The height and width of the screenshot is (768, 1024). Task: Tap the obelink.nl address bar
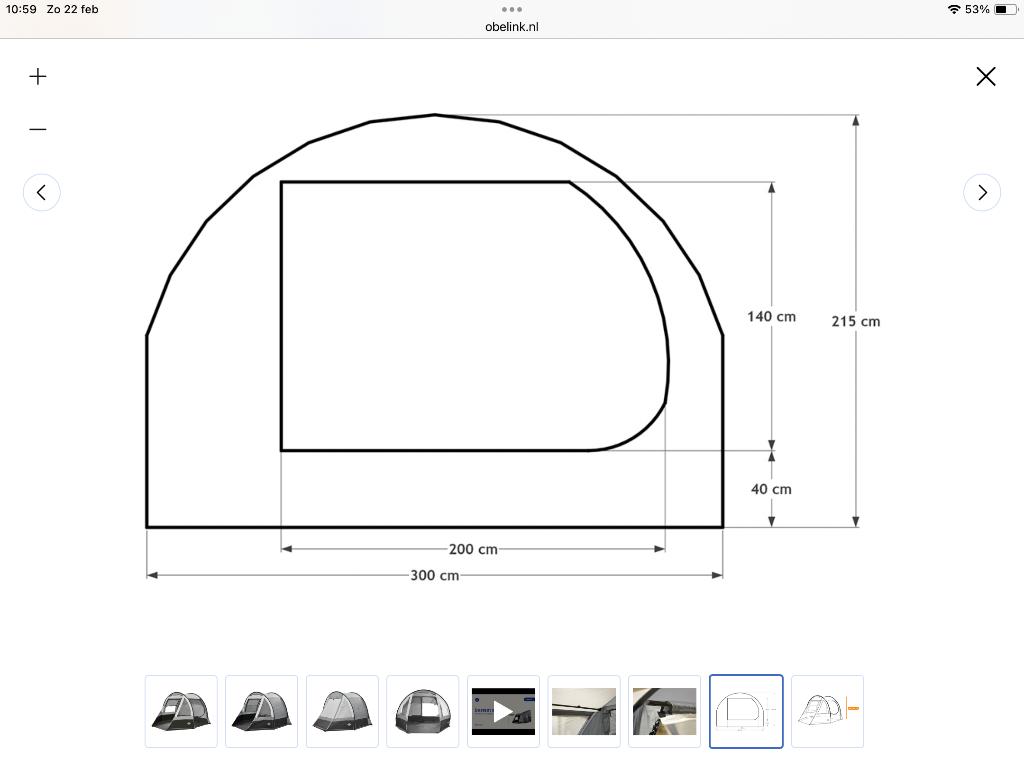point(512,27)
